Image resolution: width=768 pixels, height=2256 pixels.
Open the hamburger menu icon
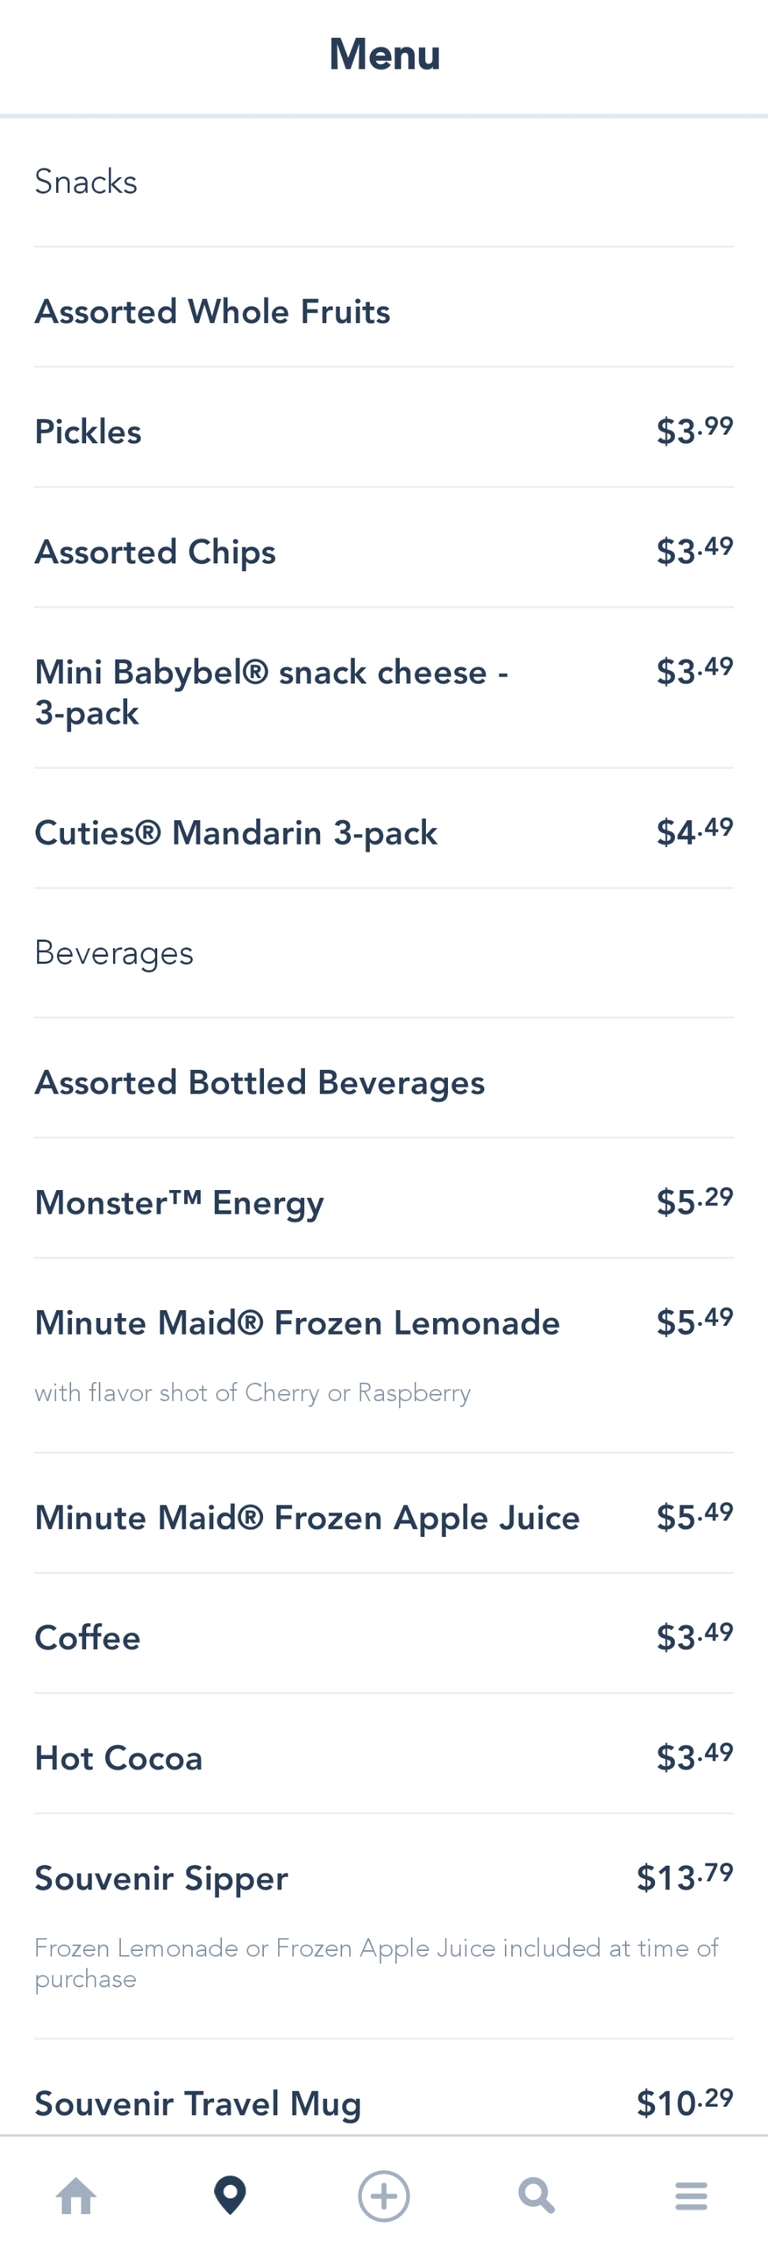point(691,2196)
